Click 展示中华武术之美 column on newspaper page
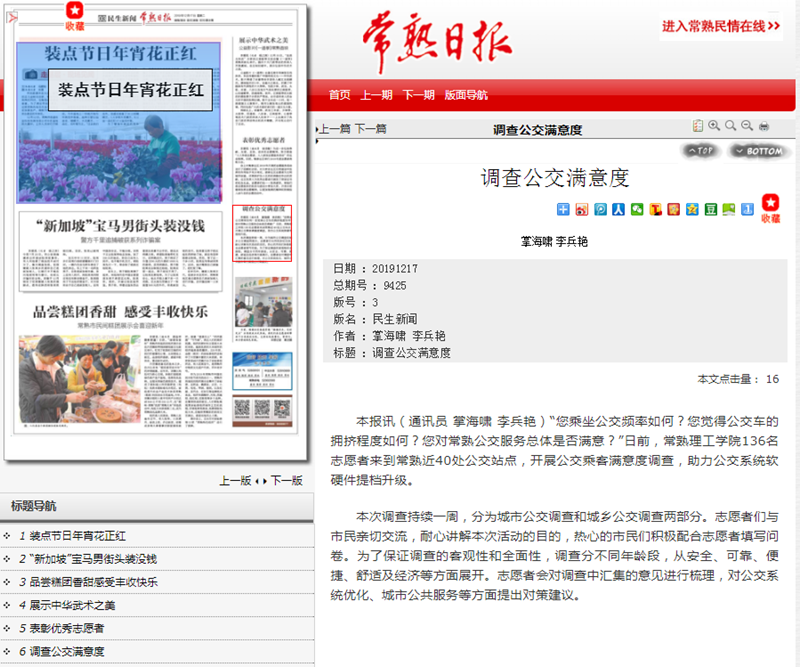 pos(264,81)
